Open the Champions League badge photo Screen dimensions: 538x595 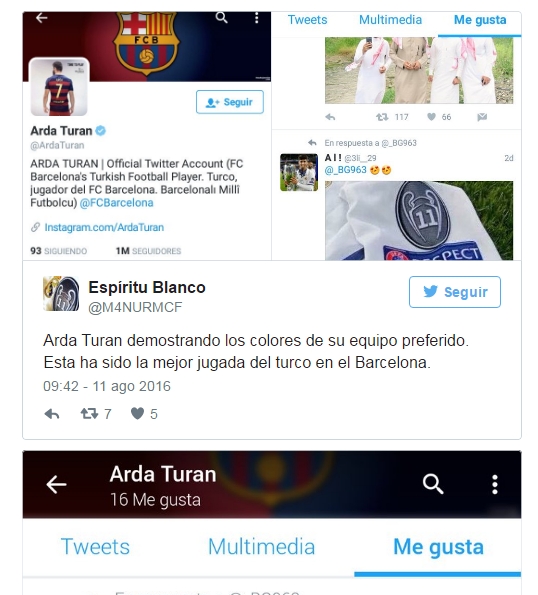coord(419,220)
